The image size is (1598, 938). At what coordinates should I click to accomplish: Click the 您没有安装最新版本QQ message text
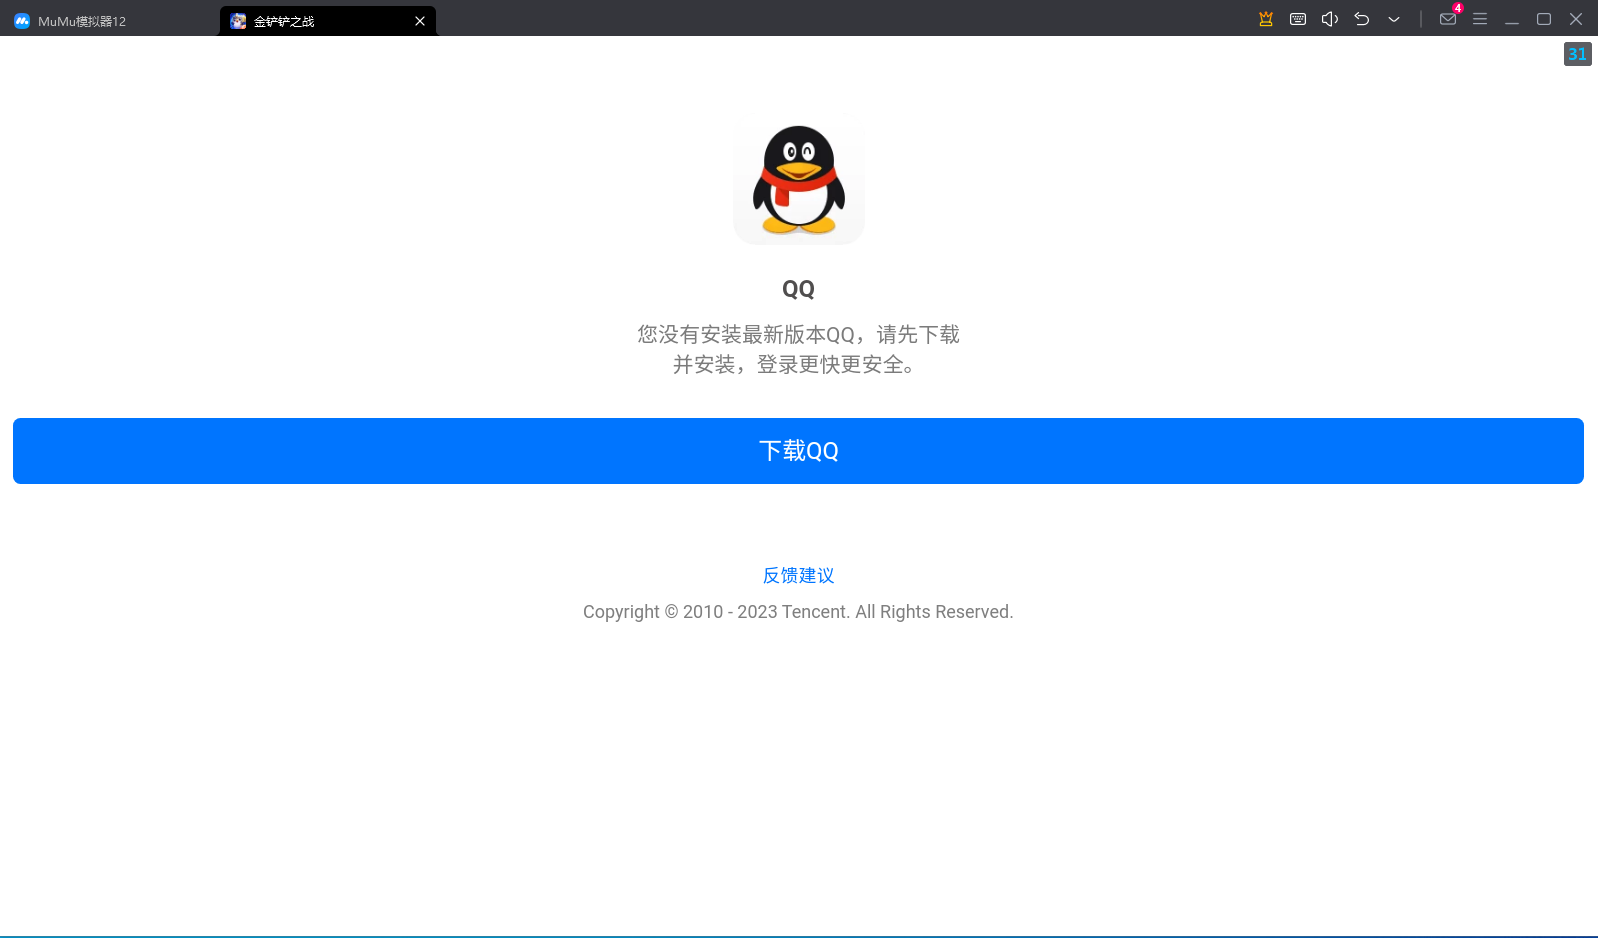click(x=798, y=349)
